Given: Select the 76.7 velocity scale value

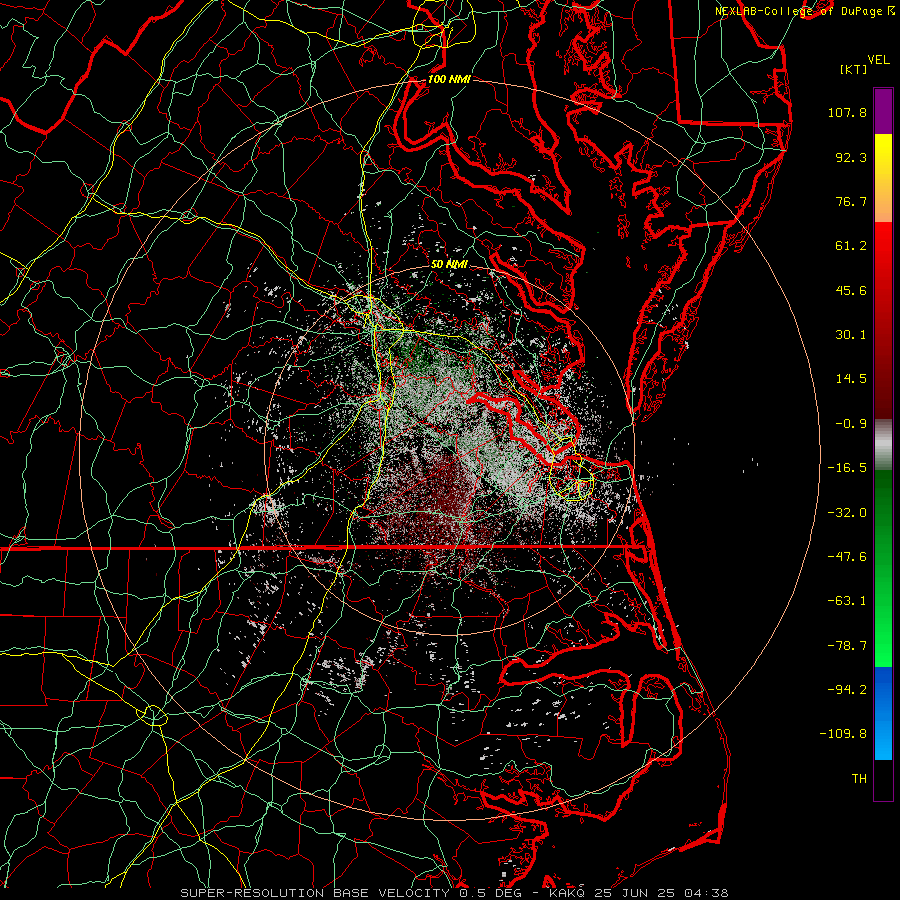Looking at the screenshot, I should tap(851, 201).
